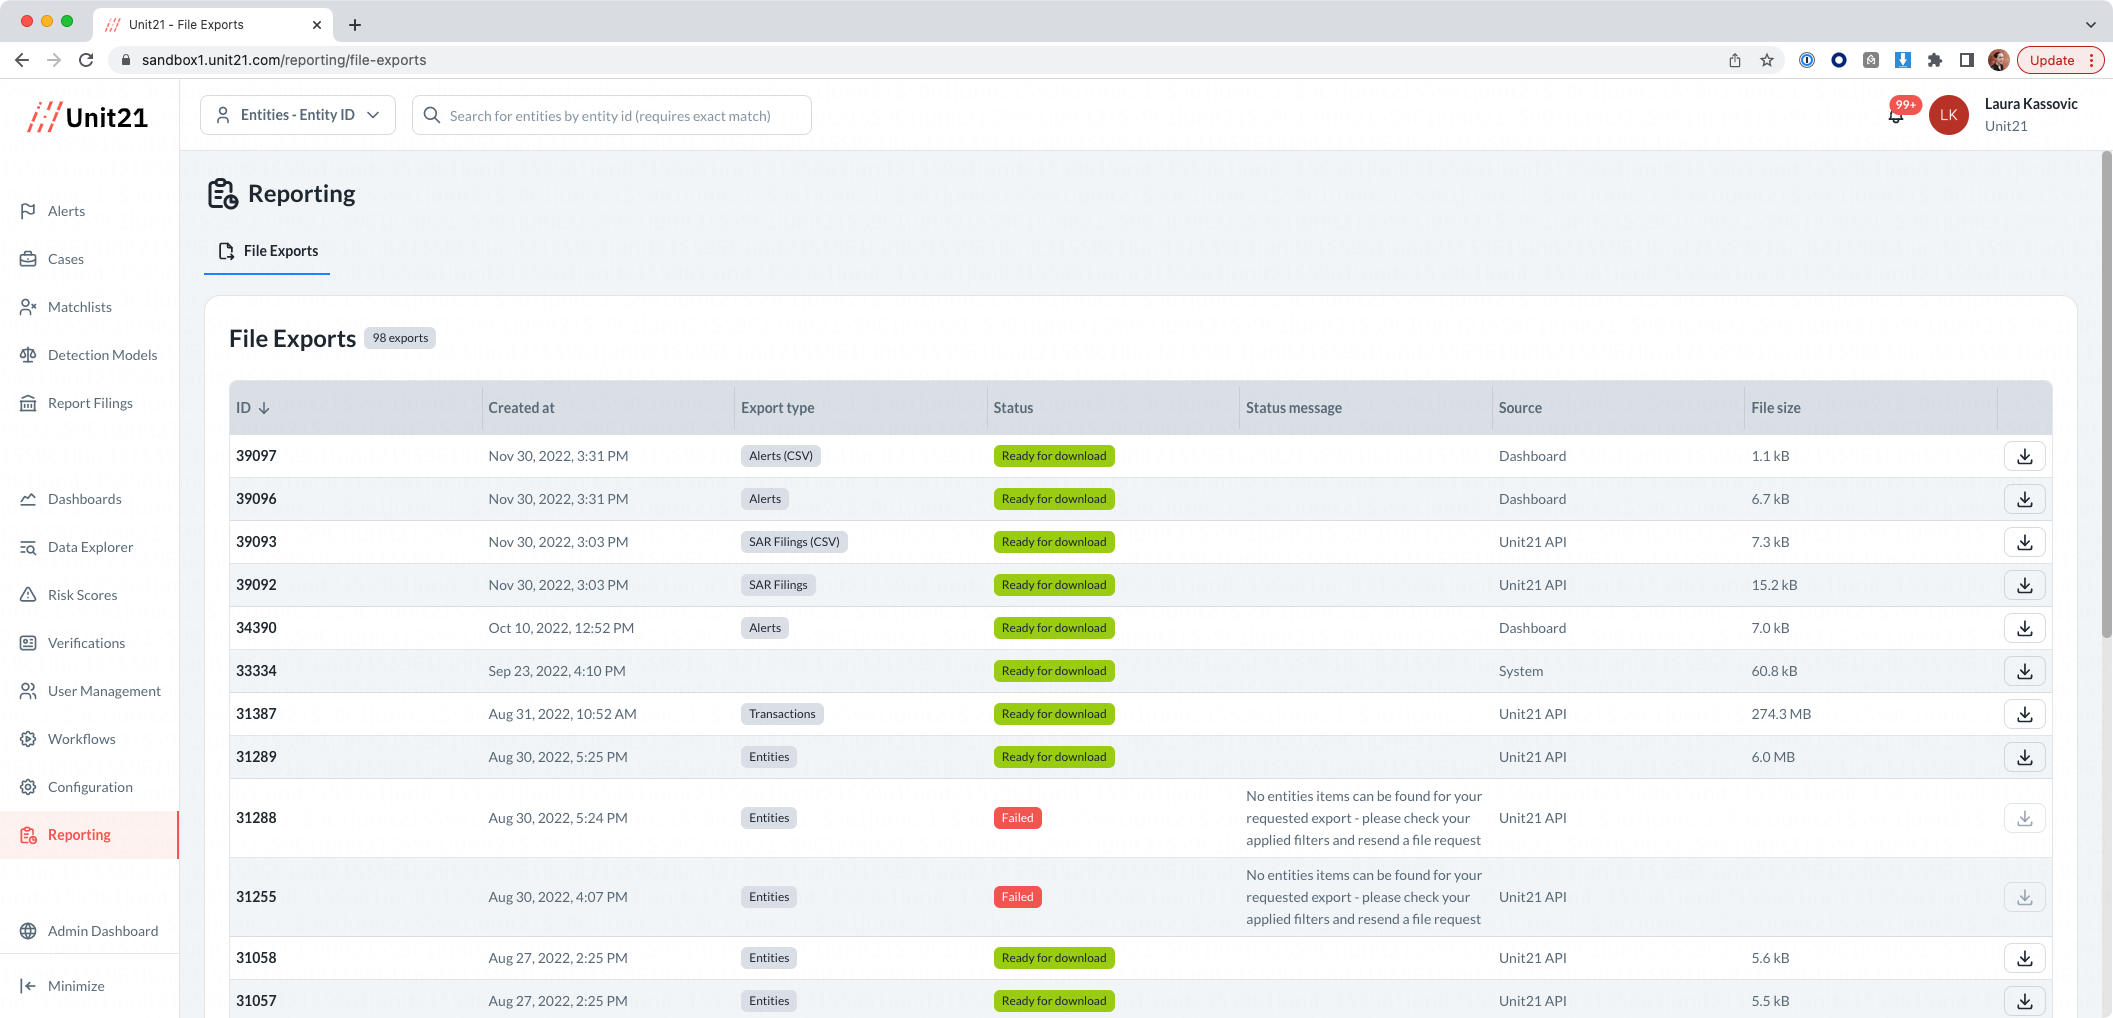Click the Chrome profile picture
This screenshot has height=1018, width=2113.
(1999, 60)
